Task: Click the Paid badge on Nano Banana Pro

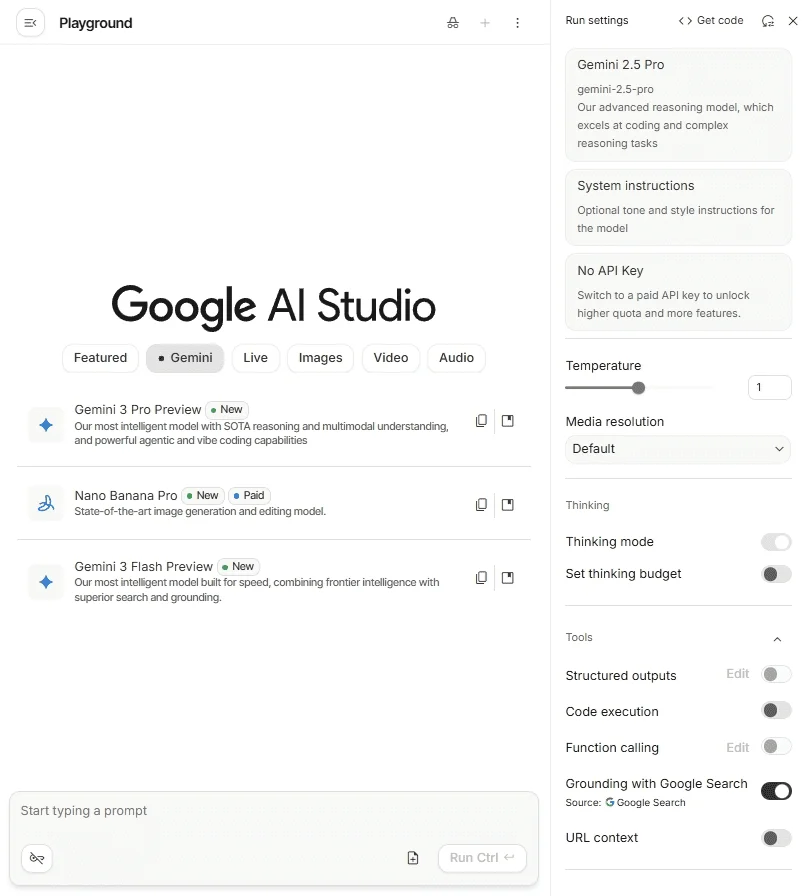Action: click(250, 495)
